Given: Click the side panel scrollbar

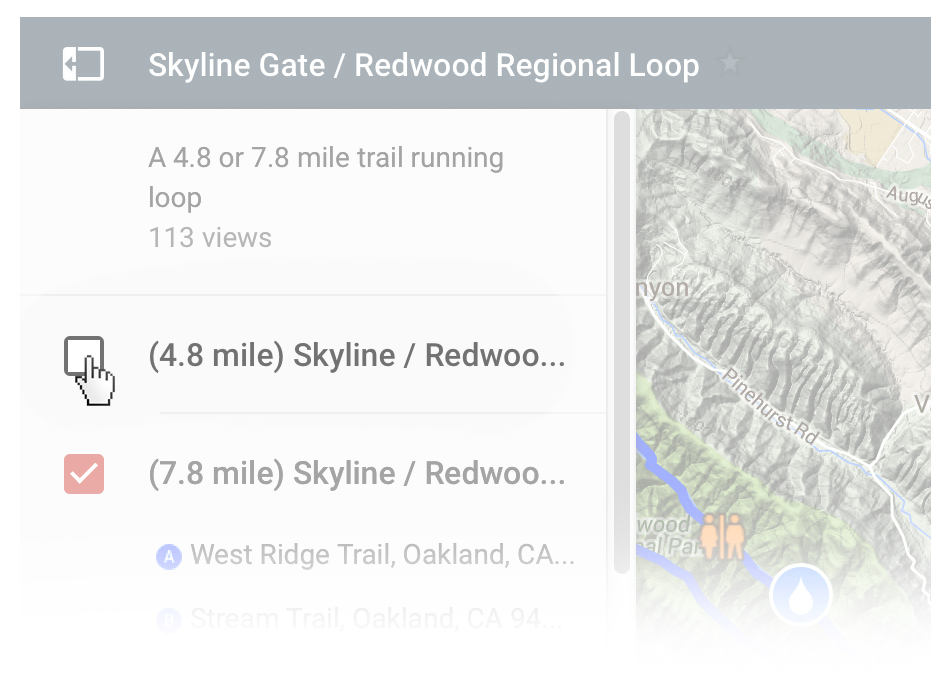Looking at the screenshot, I should pos(622,342).
